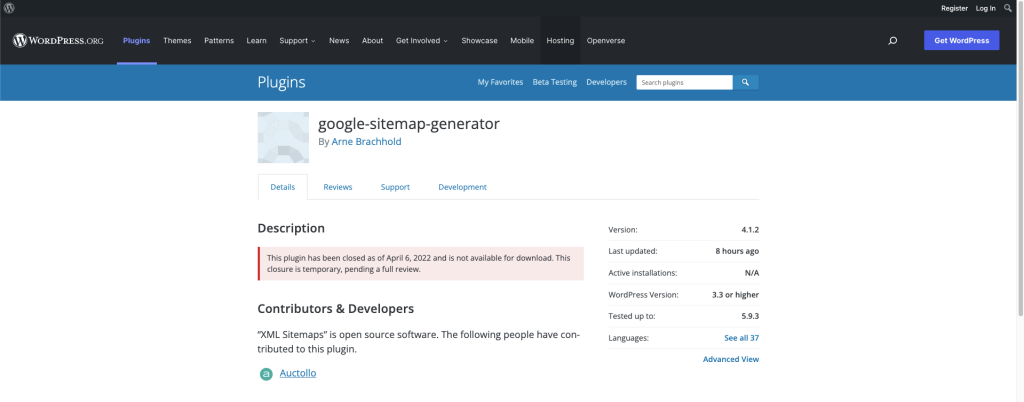Open the Advanced View link
Viewport: 1024px width, 402px height.
coord(731,360)
